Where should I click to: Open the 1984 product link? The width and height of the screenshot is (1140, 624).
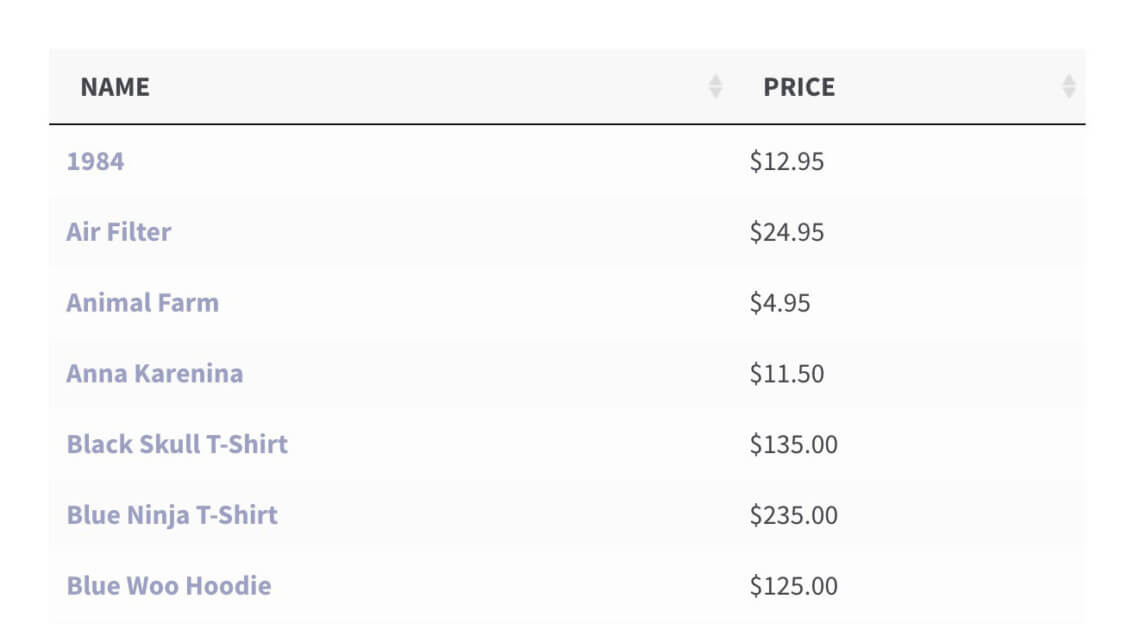click(94, 160)
